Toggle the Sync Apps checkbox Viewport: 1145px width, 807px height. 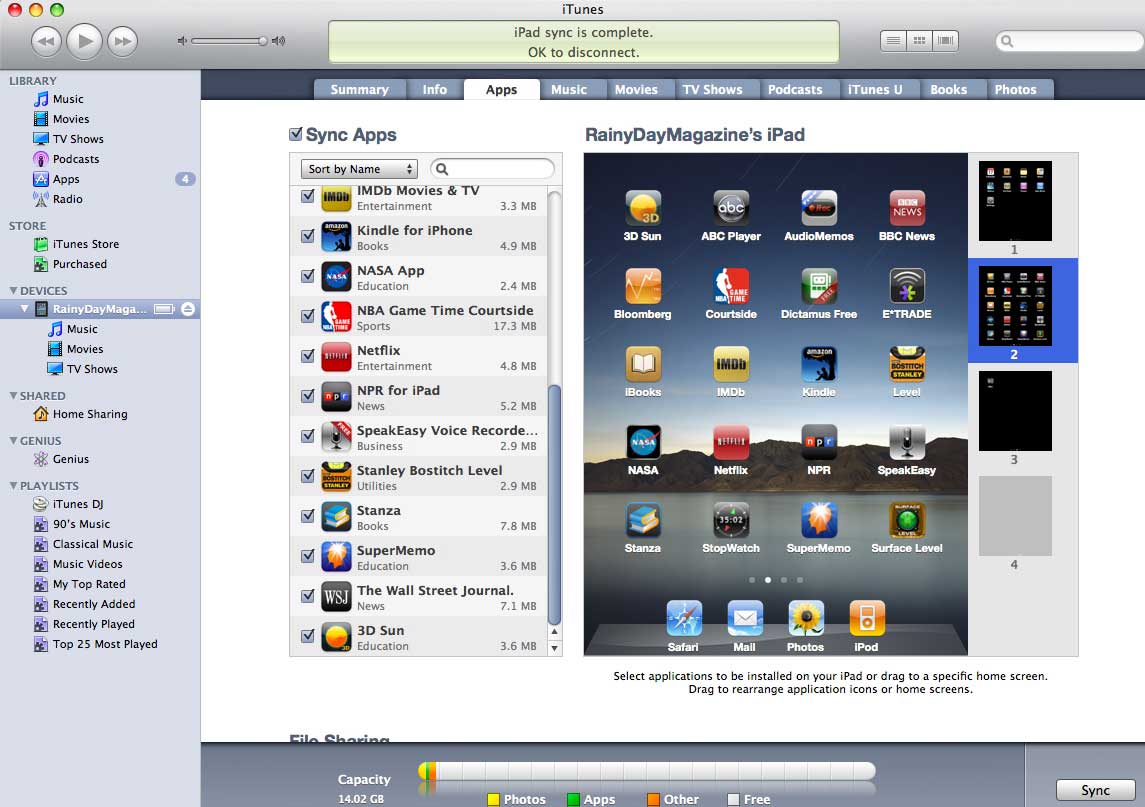pos(296,134)
